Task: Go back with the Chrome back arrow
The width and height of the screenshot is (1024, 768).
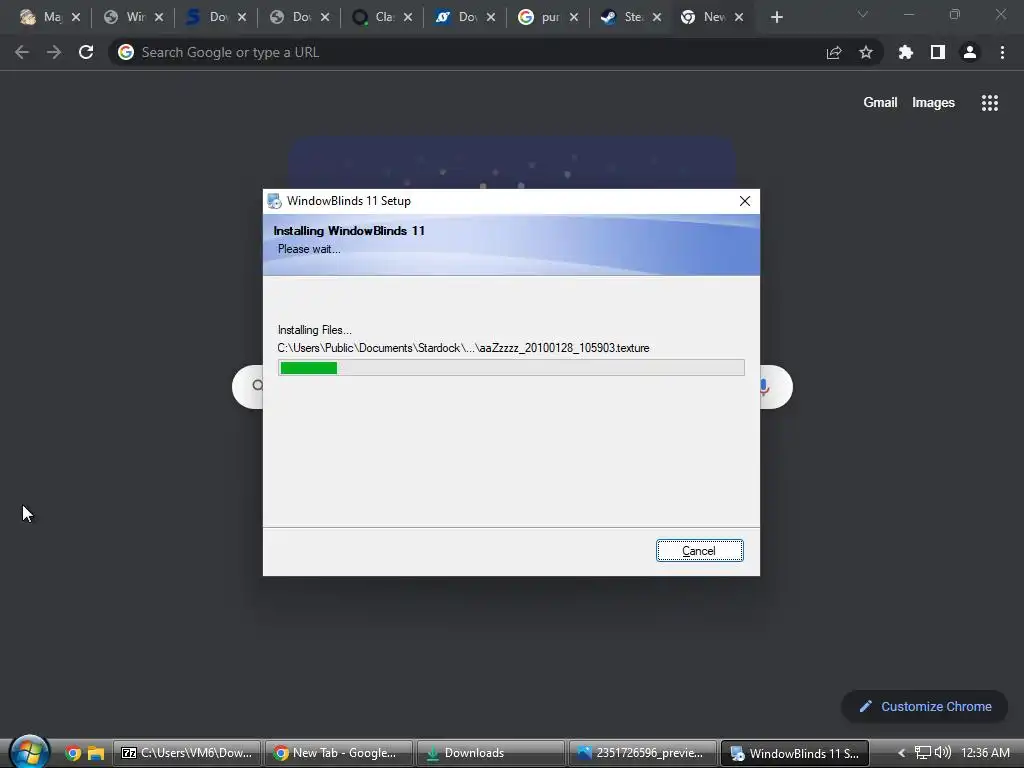Action: (x=22, y=52)
